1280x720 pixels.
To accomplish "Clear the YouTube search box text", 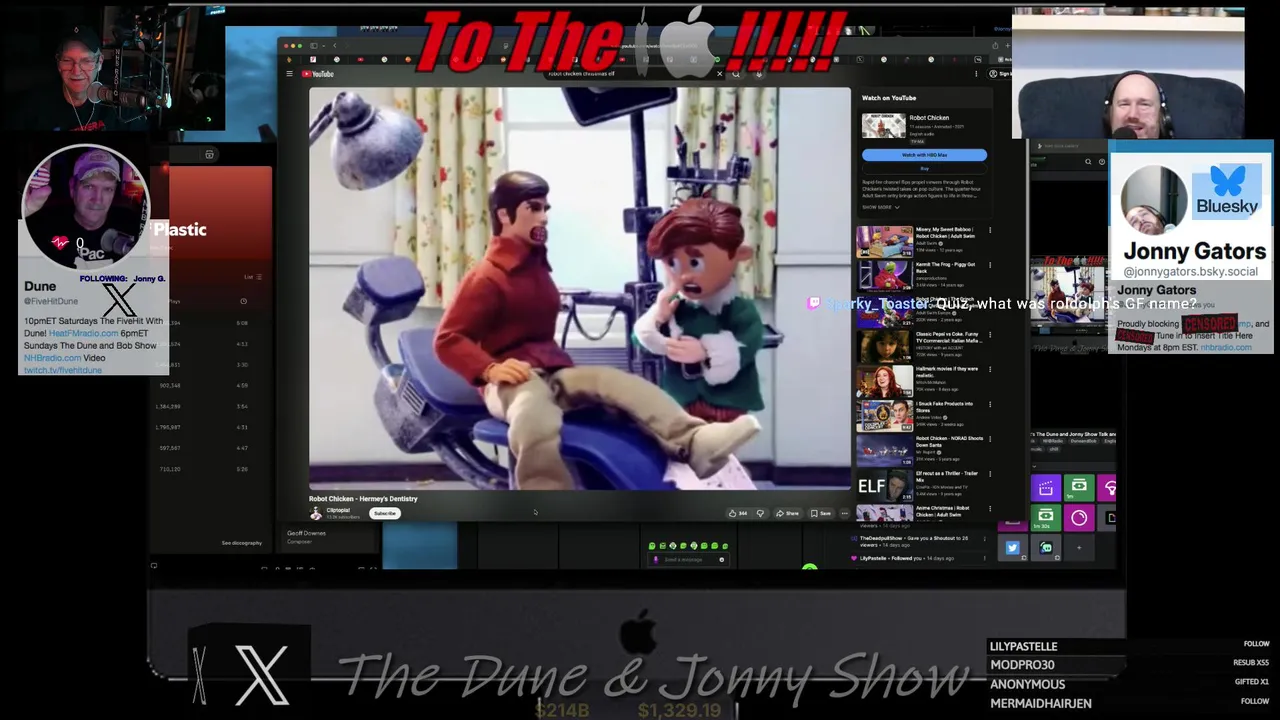I will [718, 74].
